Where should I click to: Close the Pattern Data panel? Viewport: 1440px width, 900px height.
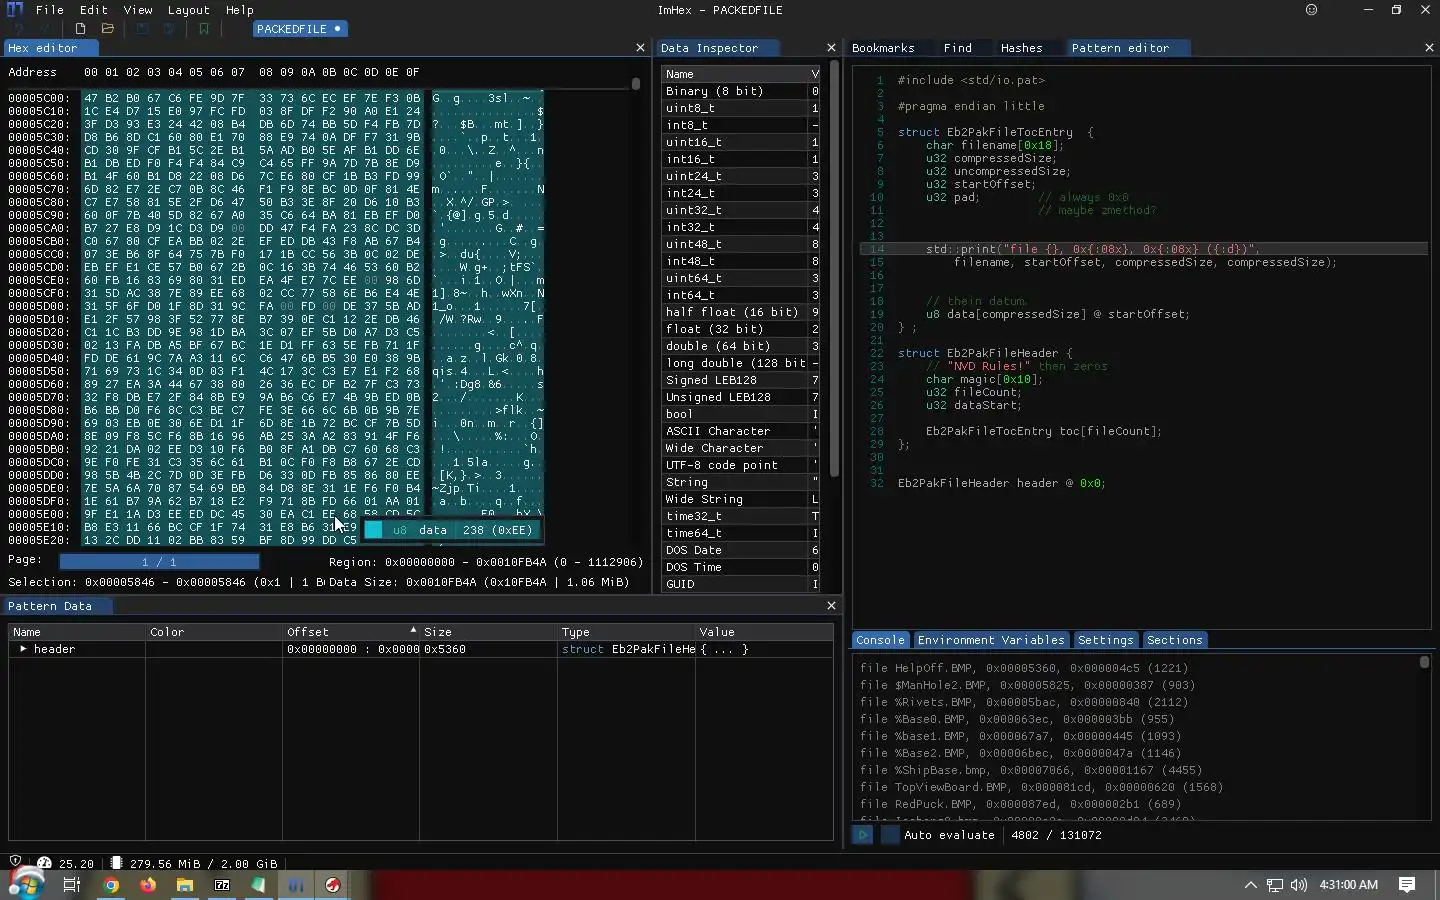pyautogui.click(x=831, y=606)
